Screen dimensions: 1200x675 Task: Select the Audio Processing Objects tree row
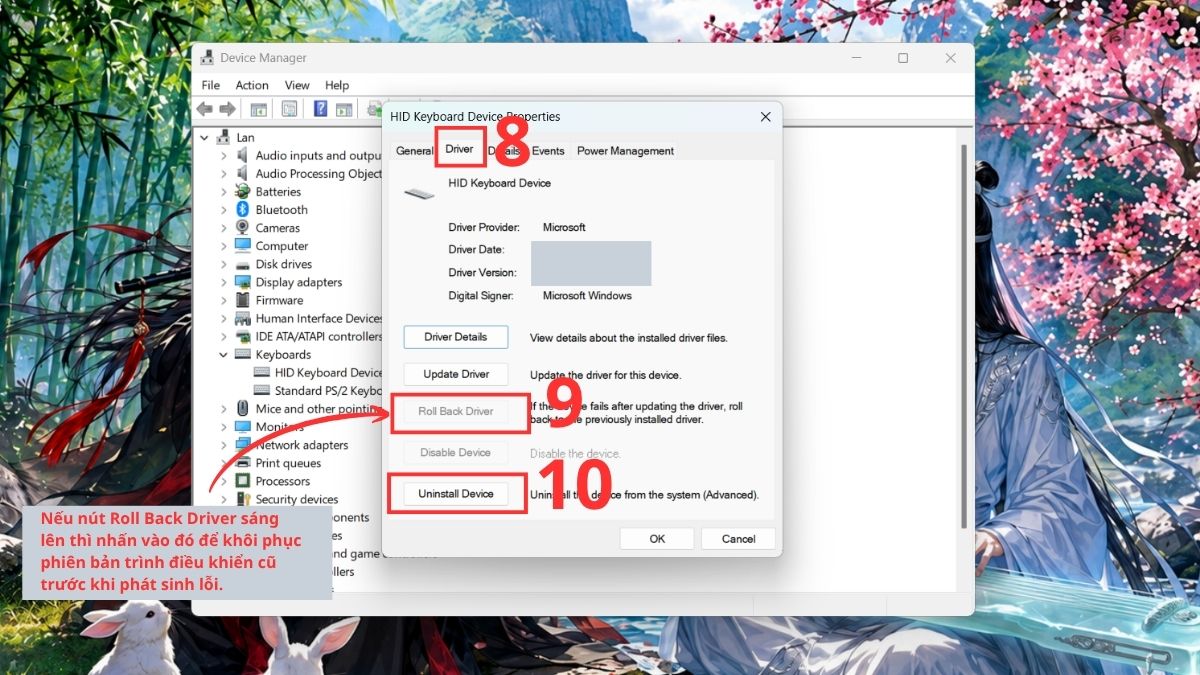[x=308, y=174]
